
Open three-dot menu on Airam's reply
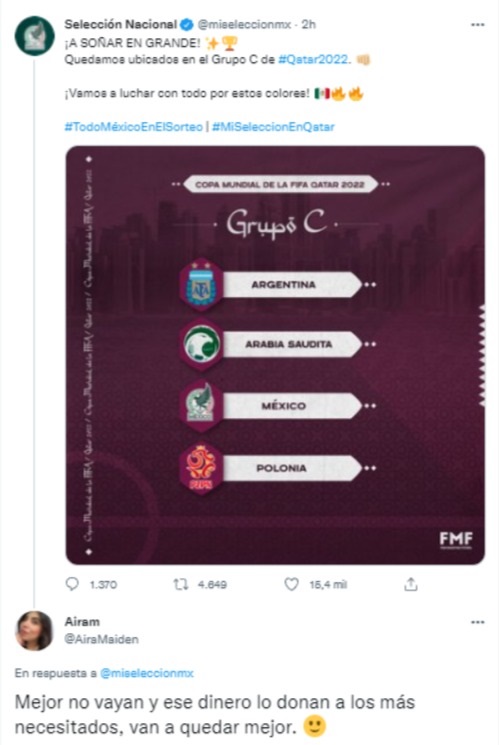477,622
